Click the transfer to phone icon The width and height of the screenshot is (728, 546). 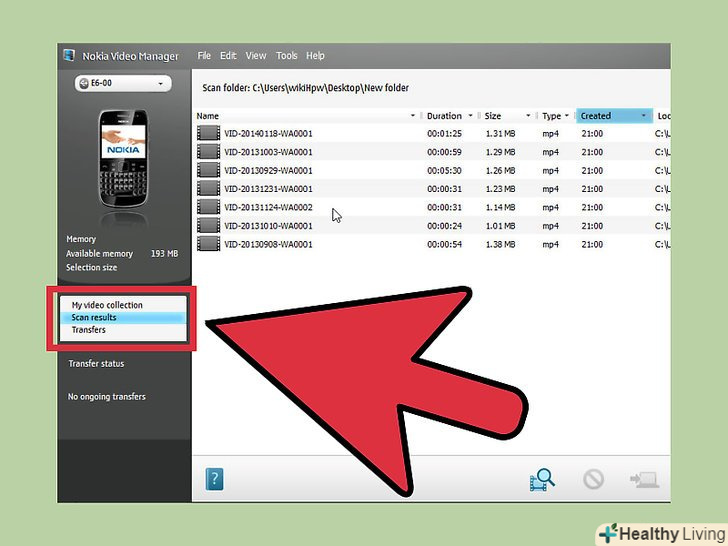642,480
